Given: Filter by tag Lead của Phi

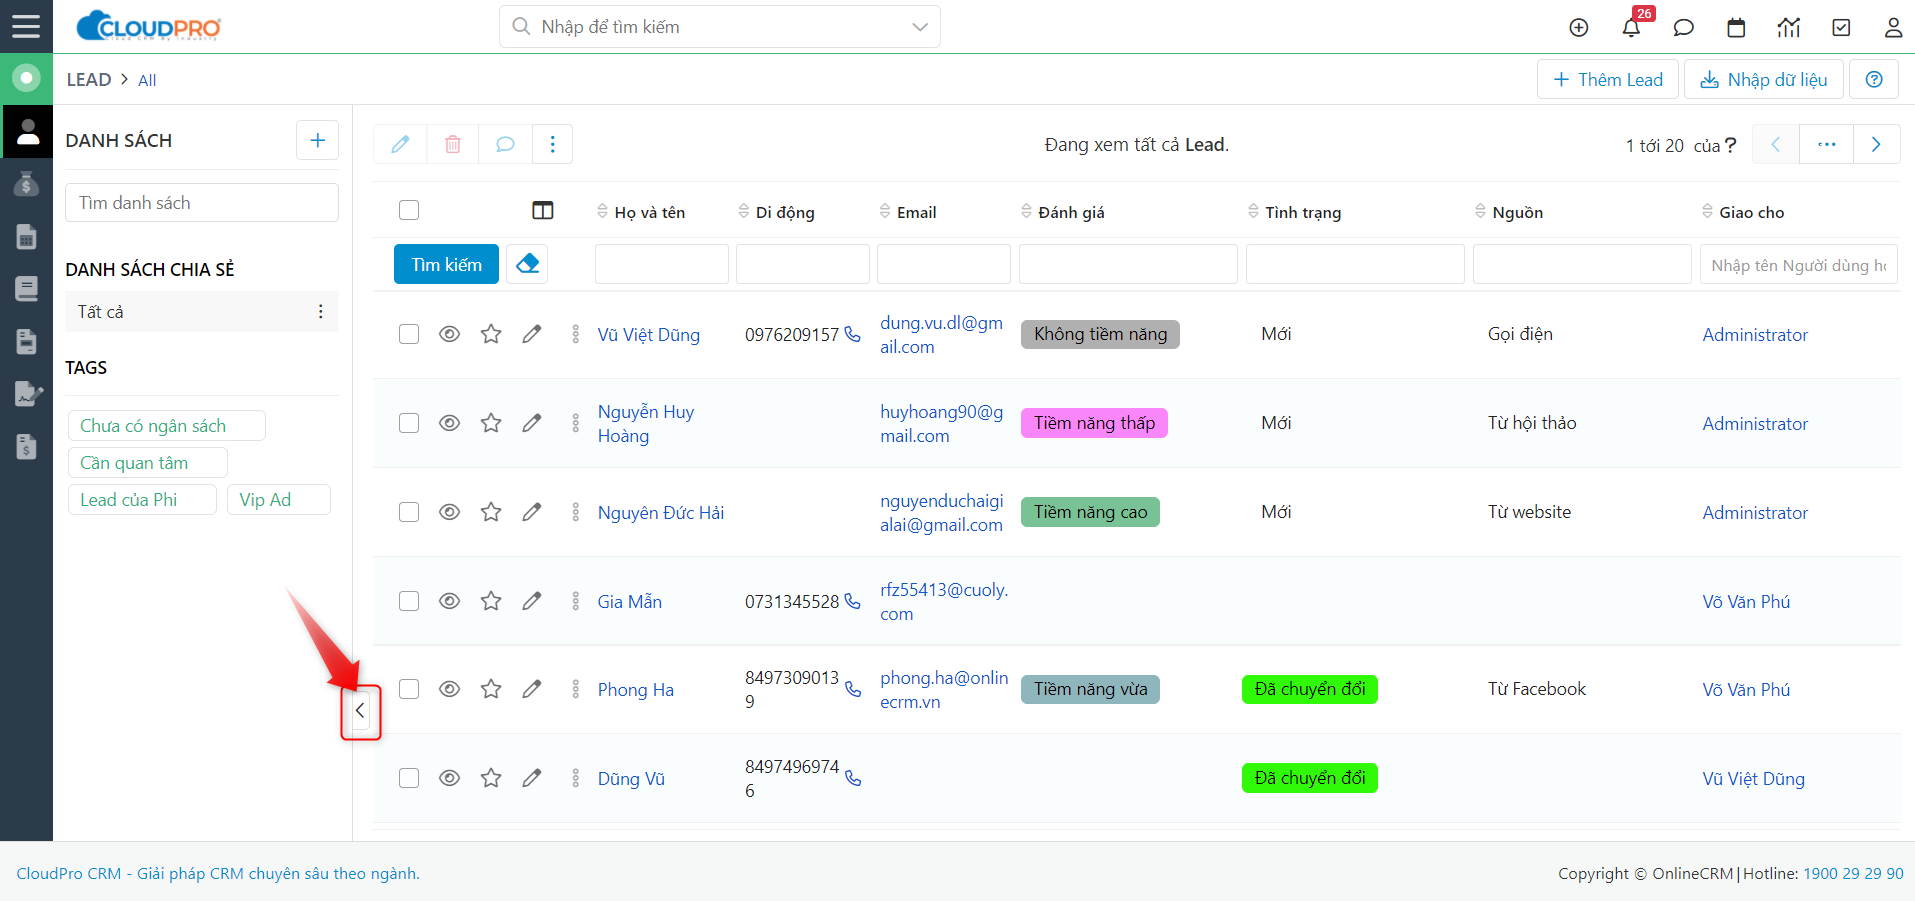Looking at the screenshot, I should 142,500.
